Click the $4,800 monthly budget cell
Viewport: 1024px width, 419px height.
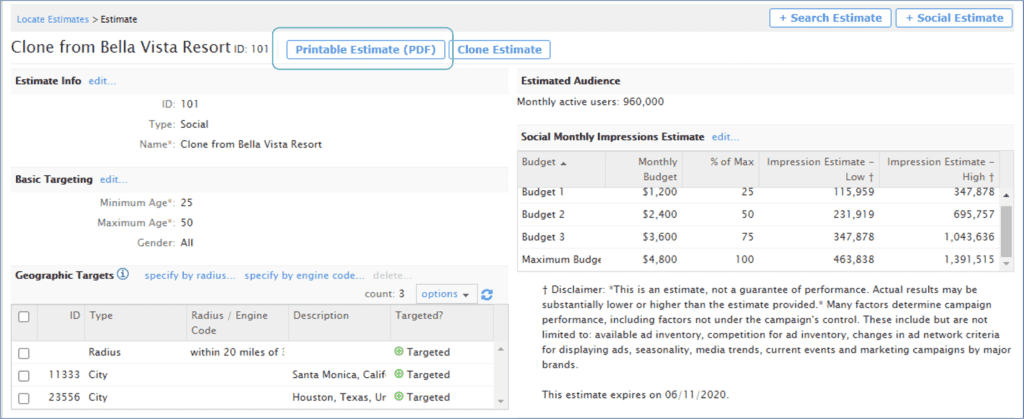coord(660,260)
